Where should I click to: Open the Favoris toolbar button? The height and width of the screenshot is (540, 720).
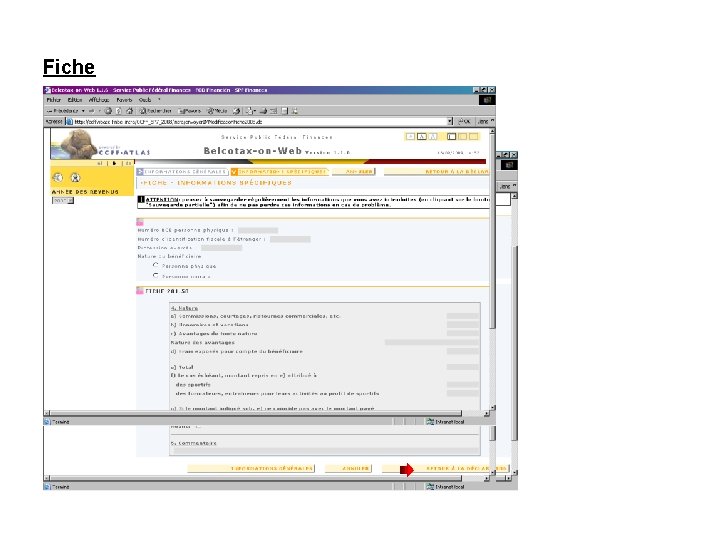coord(190,111)
